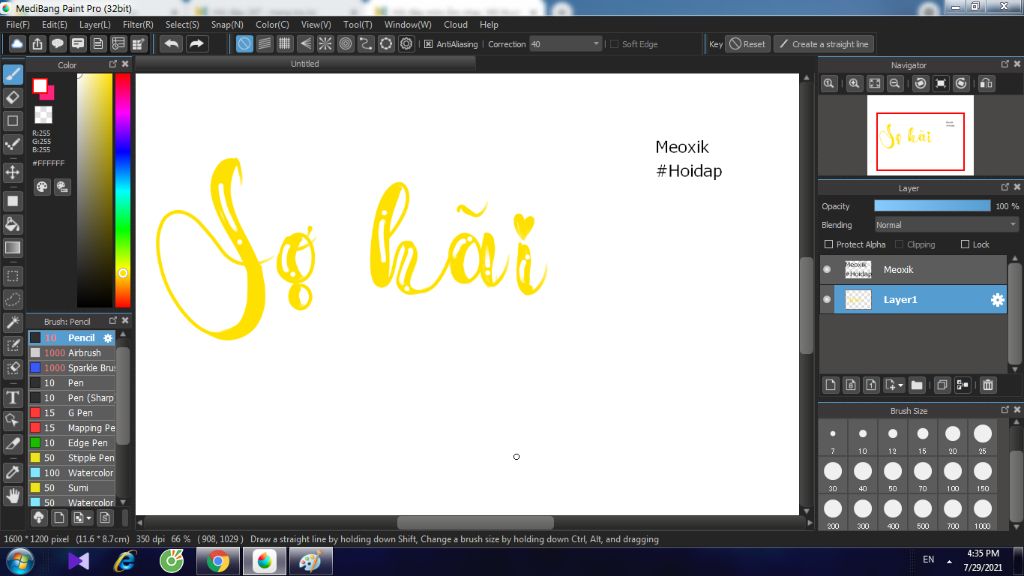Choose the G Pen brush
Screen dimensions: 1024x576
pos(72,413)
